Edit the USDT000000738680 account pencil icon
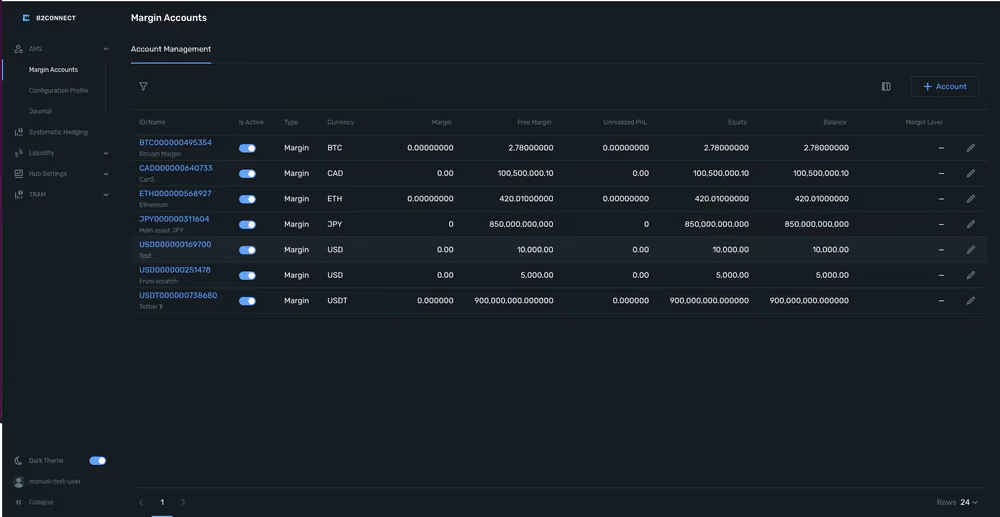This screenshot has height=517, width=1000. (x=971, y=301)
